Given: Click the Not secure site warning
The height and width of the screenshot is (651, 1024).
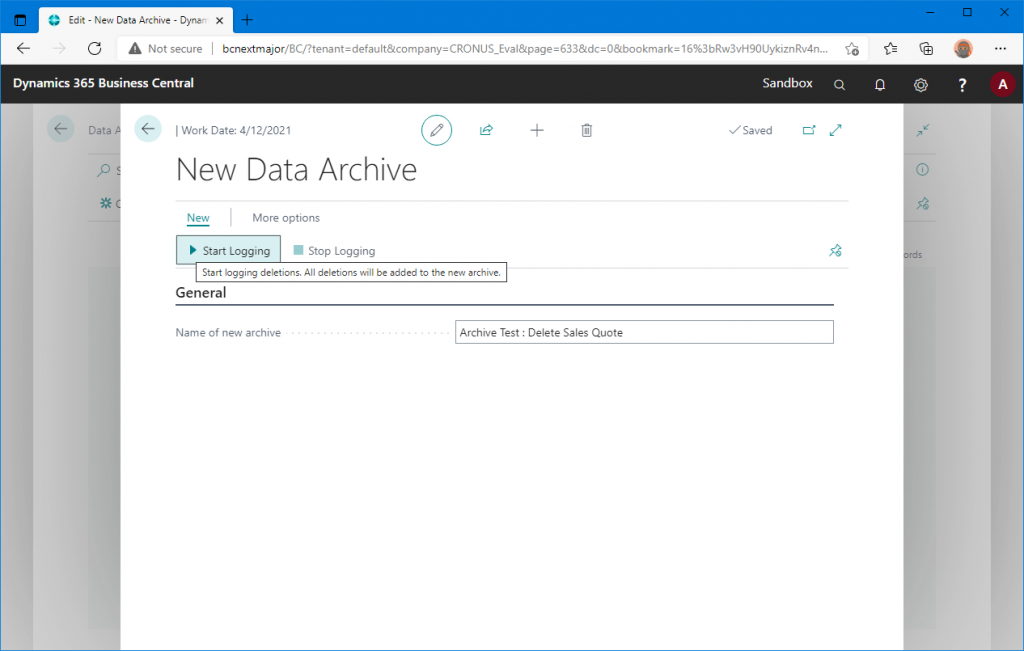Looking at the screenshot, I should 166,49.
